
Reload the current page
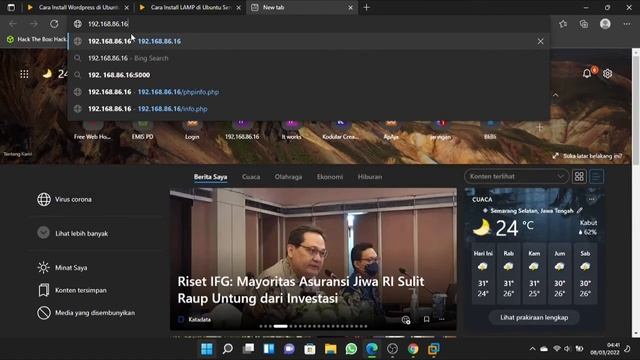[54, 24]
